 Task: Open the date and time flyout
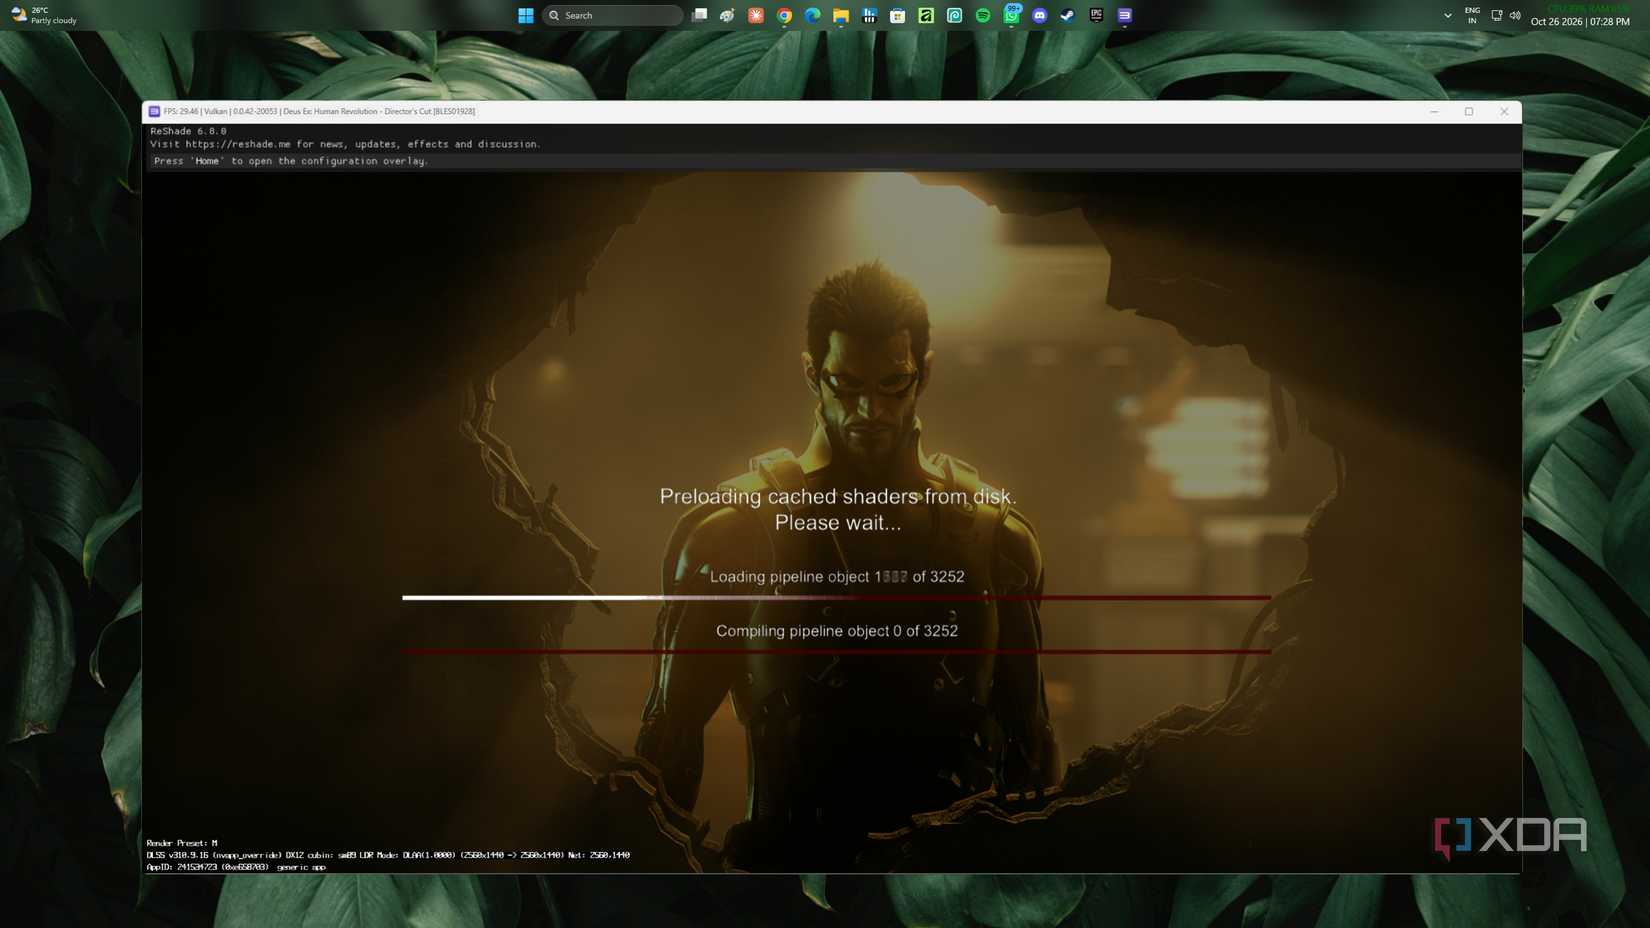1580,21
